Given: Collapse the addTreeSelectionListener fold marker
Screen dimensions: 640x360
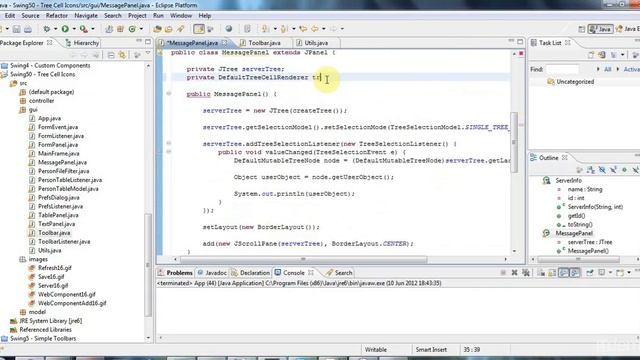Looking at the screenshot, I should tap(169, 144).
